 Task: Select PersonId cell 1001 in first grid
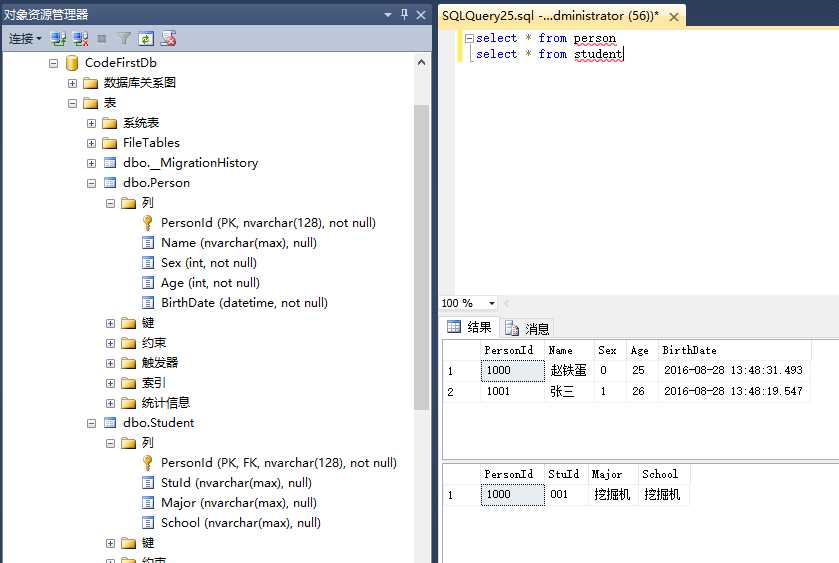(x=513, y=391)
